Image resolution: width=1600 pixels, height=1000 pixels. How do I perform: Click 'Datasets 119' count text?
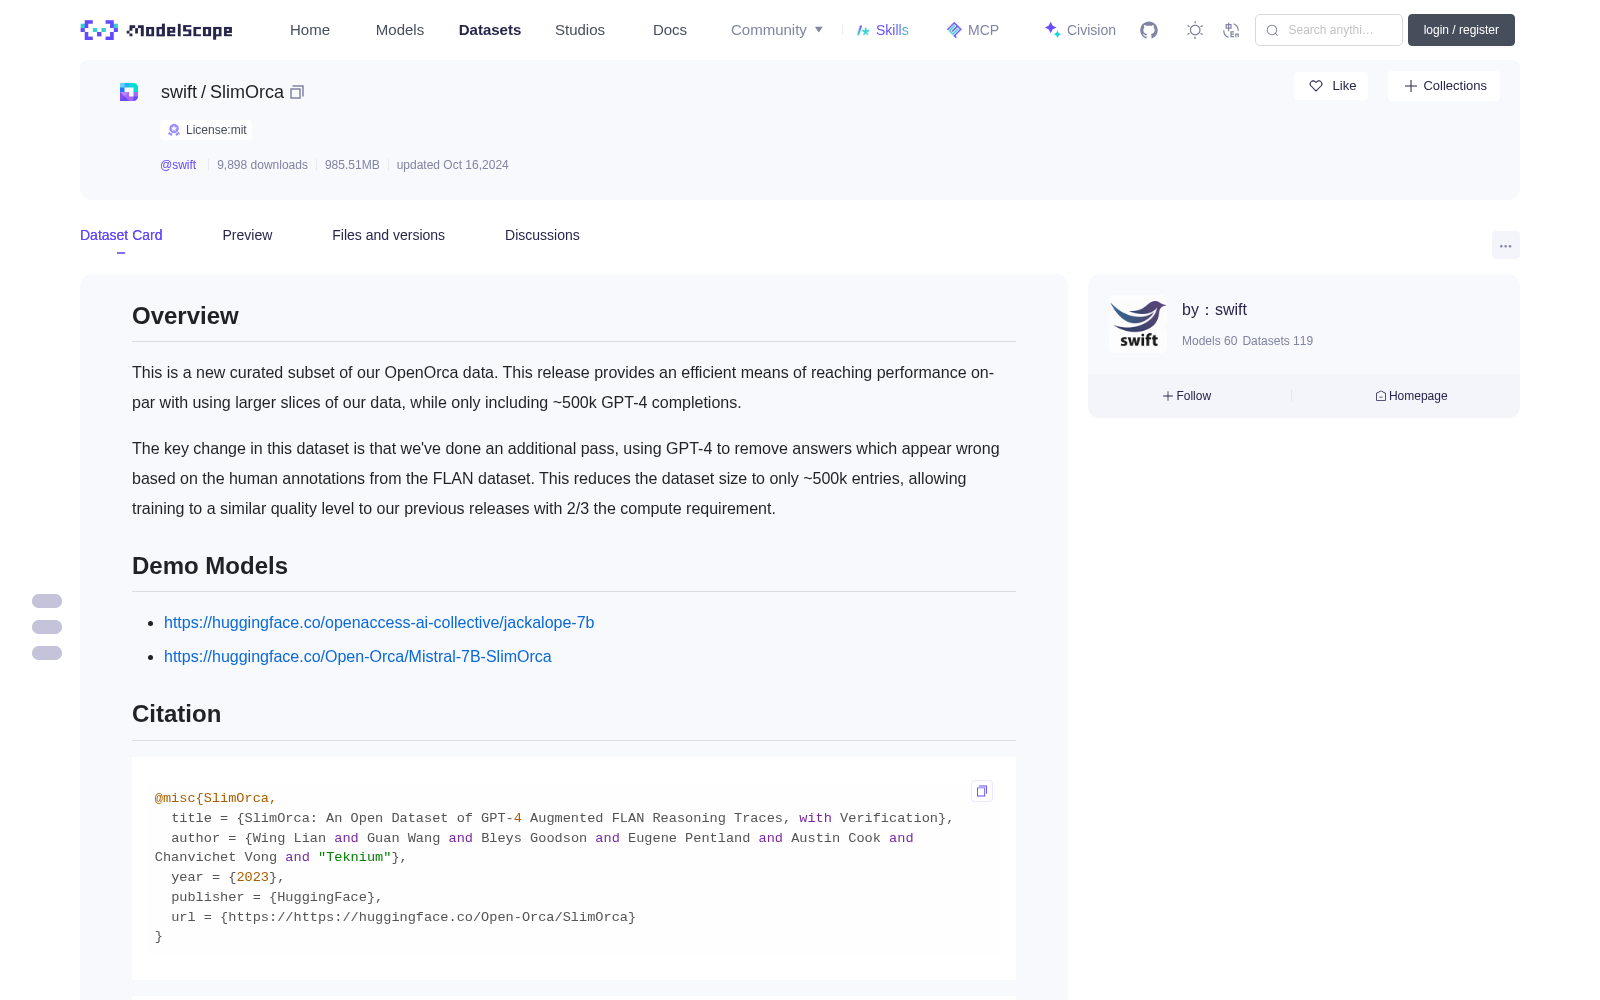1278,341
